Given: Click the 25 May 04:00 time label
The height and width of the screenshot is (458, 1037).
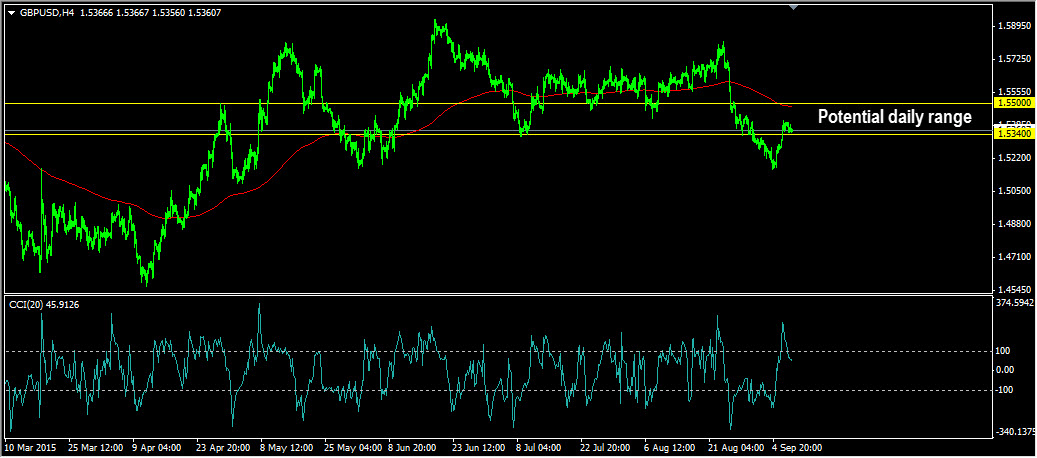Looking at the screenshot, I should pyautogui.click(x=352, y=447).
